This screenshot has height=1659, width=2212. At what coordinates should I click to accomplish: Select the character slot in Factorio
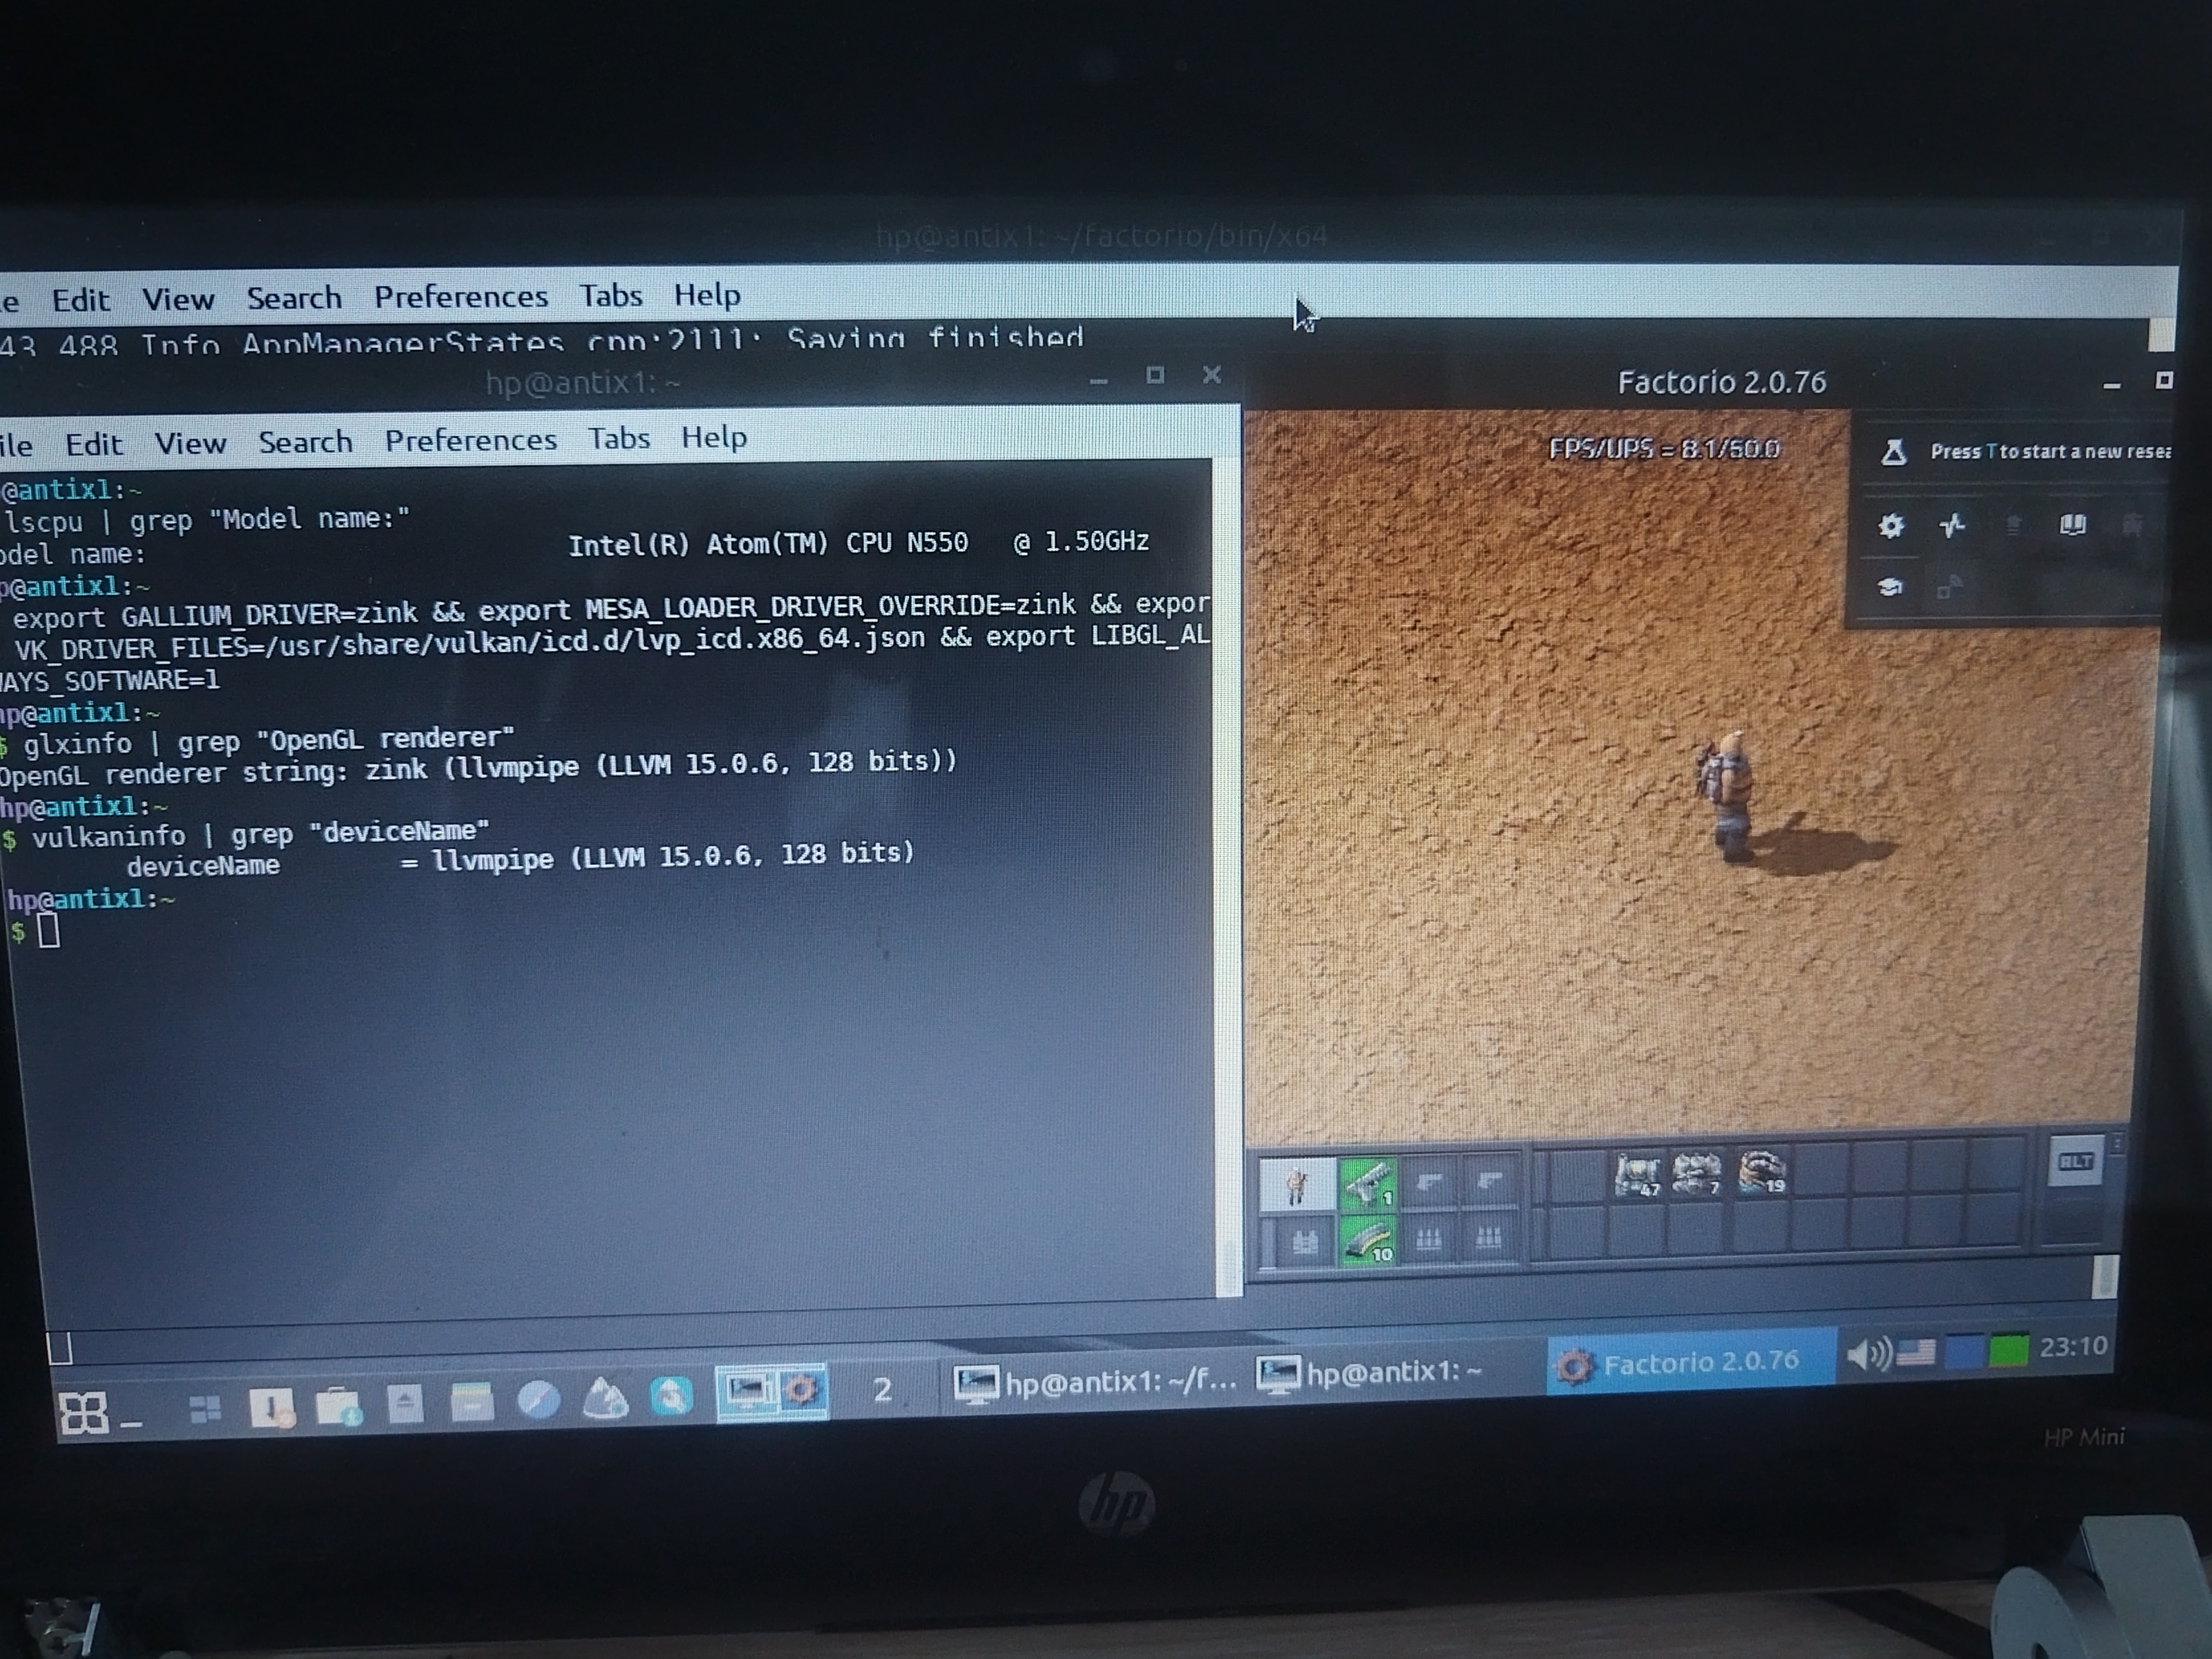1297,1185
